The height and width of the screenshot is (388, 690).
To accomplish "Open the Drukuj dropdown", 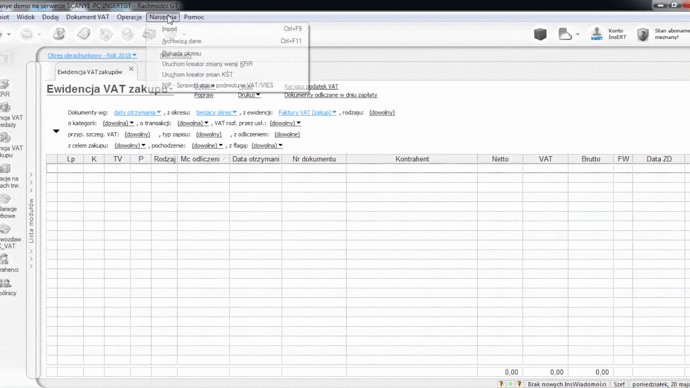I will [249, 95].
